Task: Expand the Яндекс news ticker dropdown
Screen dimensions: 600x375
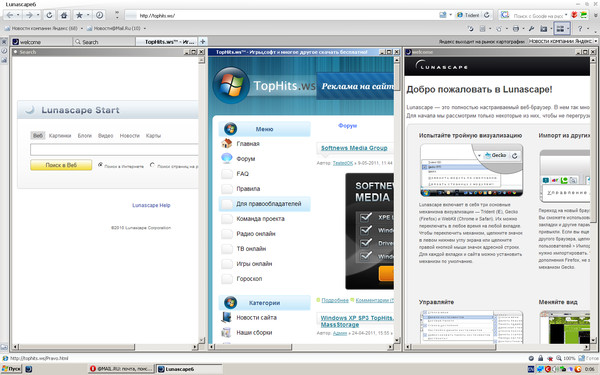Action: [x=596, y=41]
